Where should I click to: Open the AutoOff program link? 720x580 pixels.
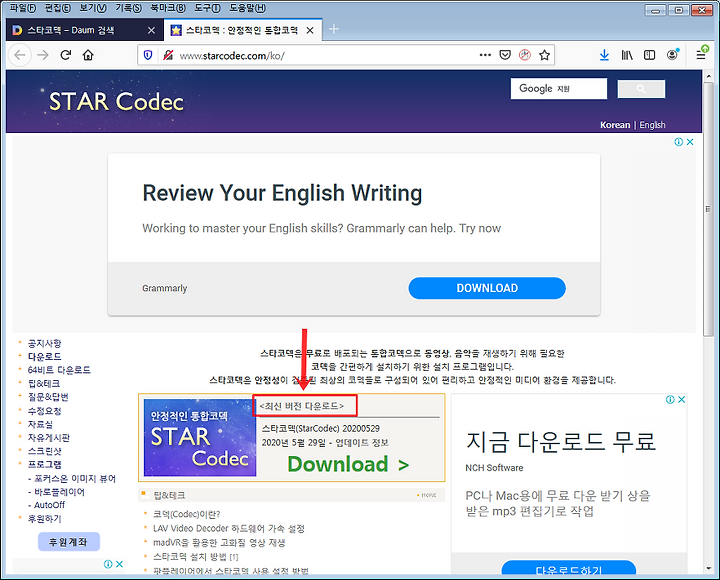click(50, 505)
